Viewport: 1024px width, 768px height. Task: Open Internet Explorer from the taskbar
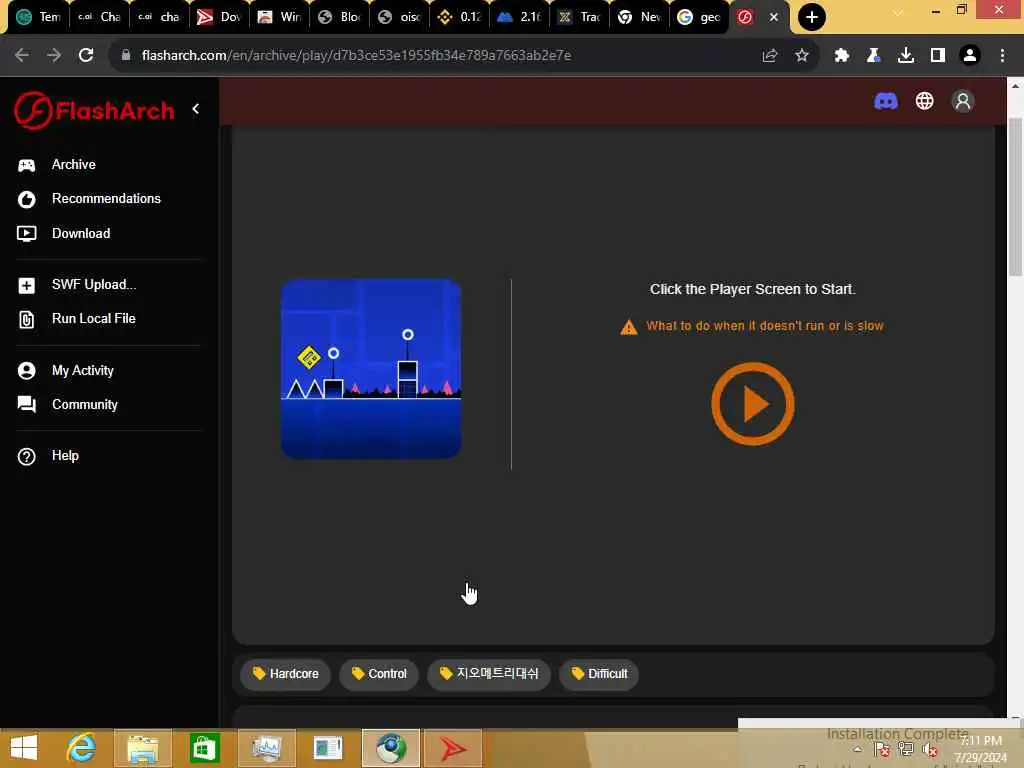click(82, 748)
